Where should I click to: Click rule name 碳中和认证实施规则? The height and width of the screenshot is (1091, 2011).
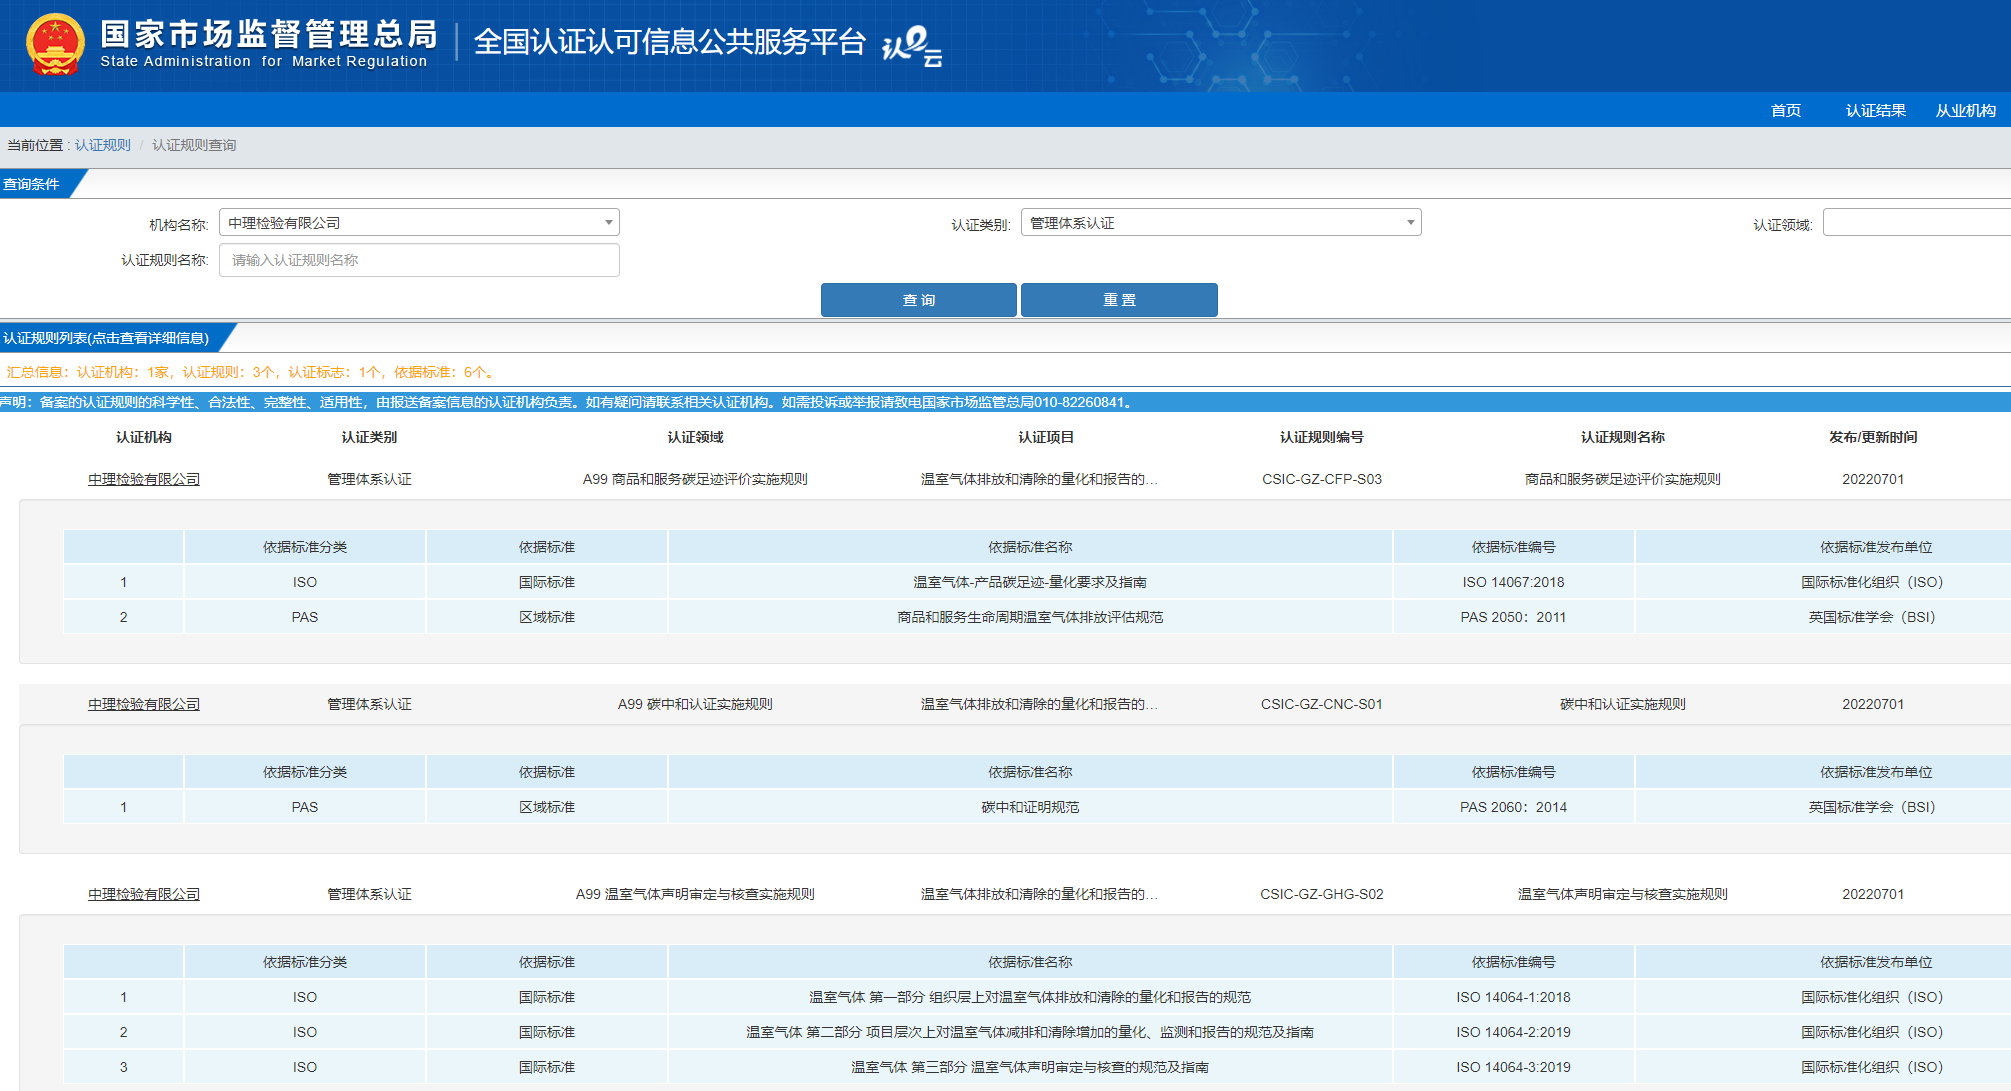click(1623, 704)
